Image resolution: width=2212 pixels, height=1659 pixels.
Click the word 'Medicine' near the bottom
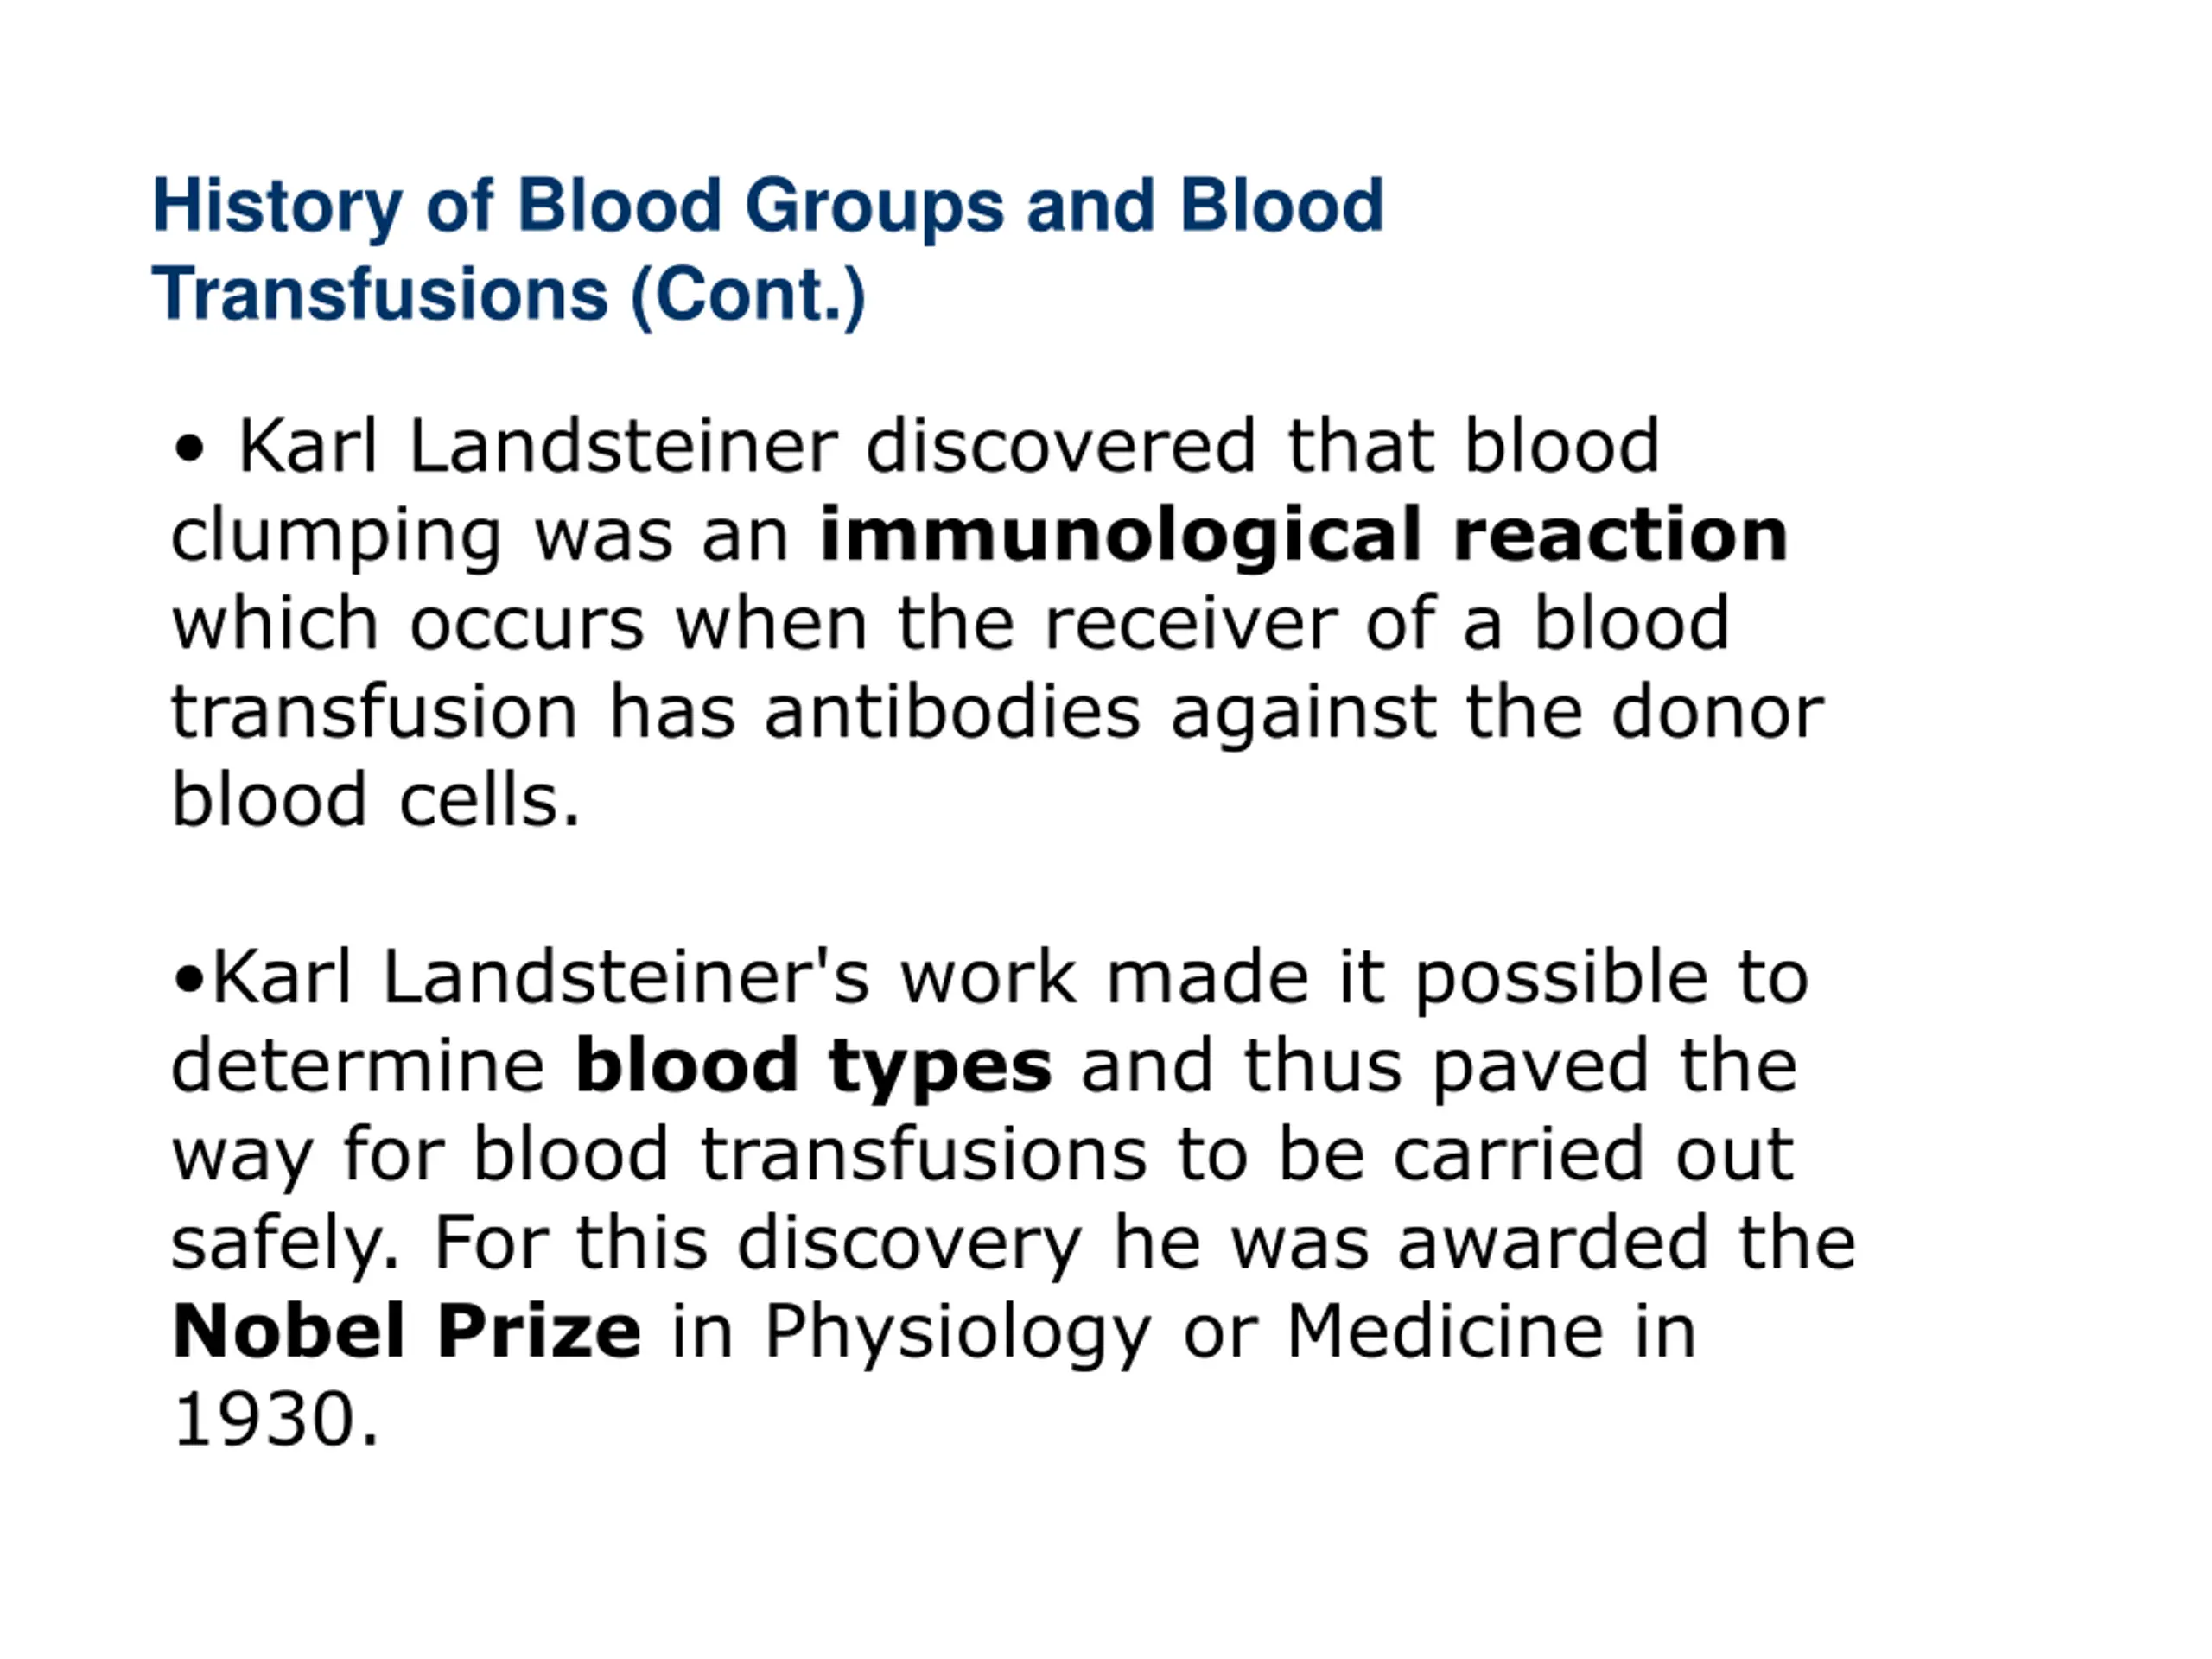tap(1445, 1333)
